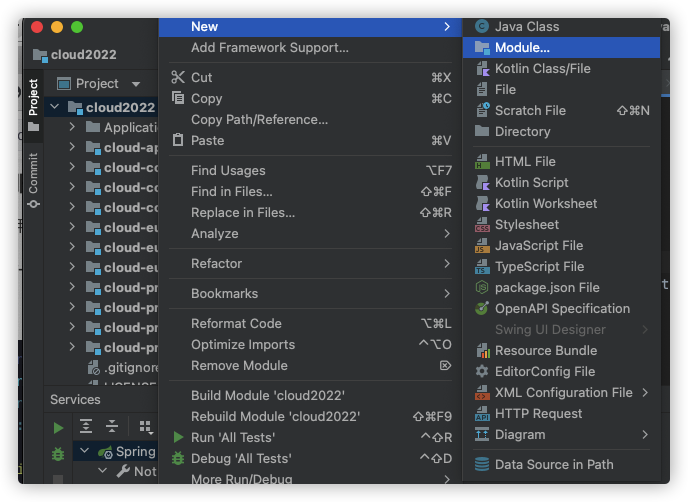
Task: Choose Rebuild Module 'cloud2022'
Action: click(x=310, y=416)
